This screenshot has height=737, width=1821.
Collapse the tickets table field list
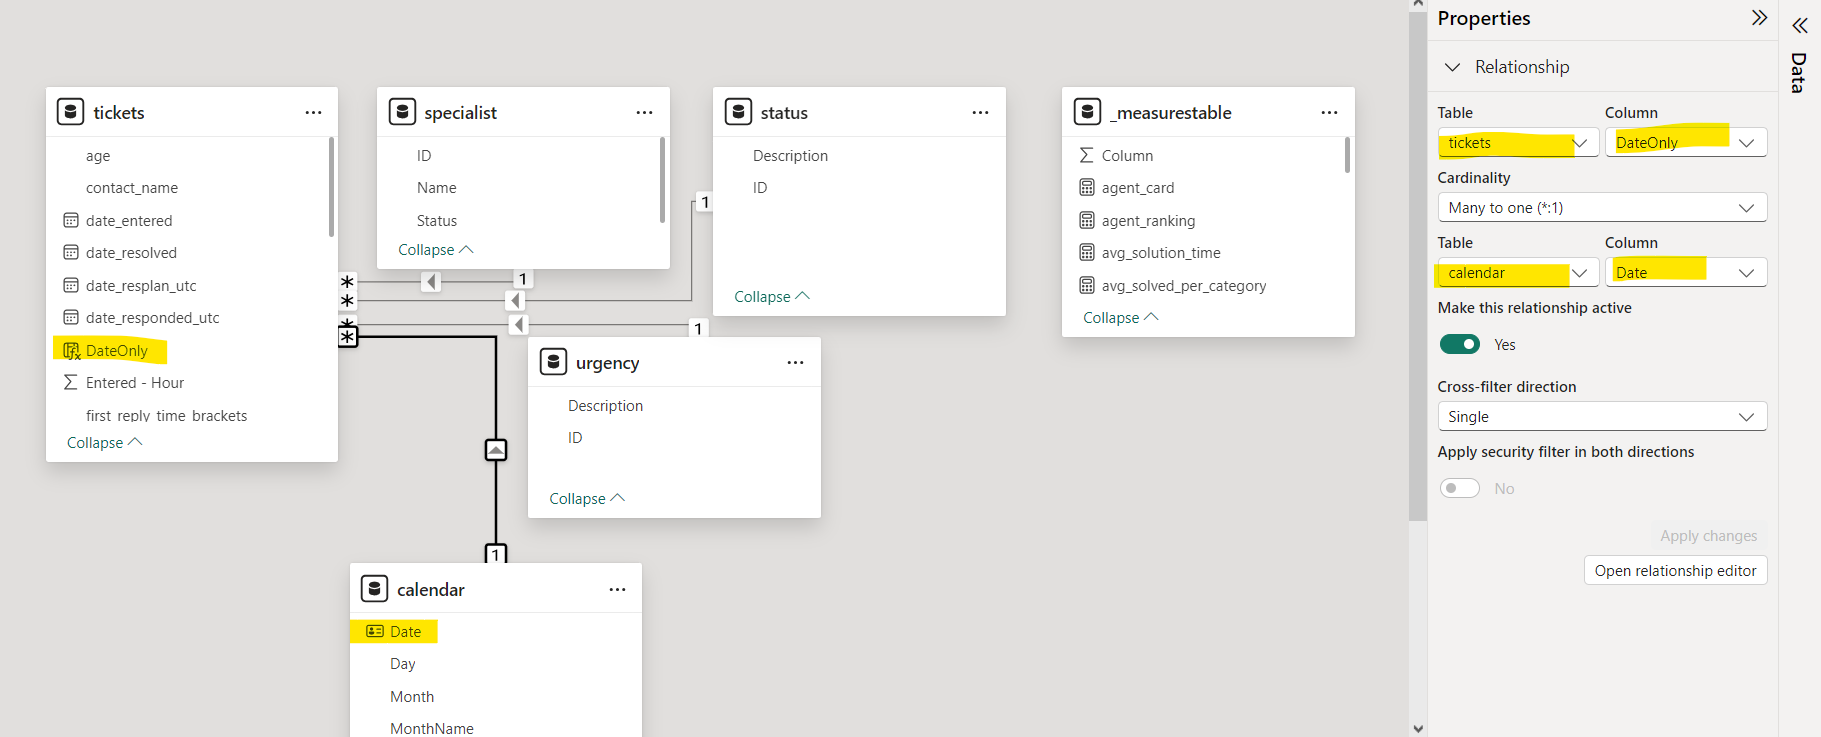(104, 443)
